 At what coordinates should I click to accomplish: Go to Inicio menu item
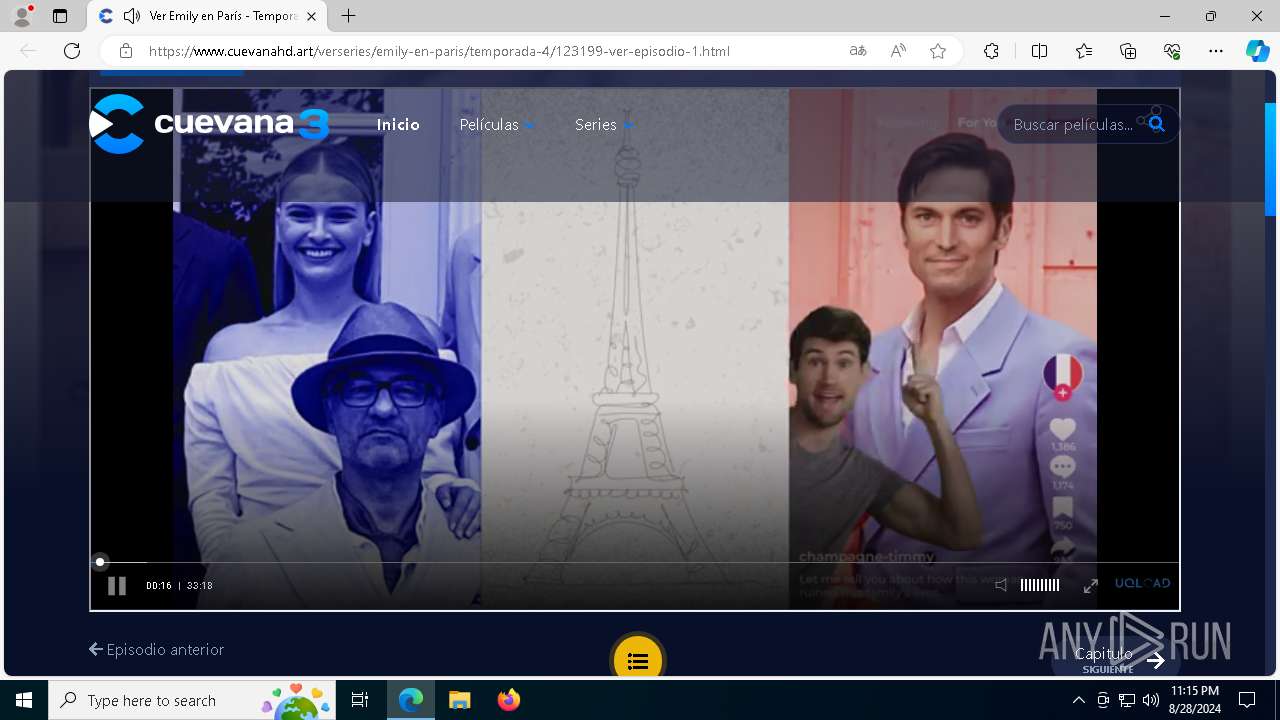point(398,124)
